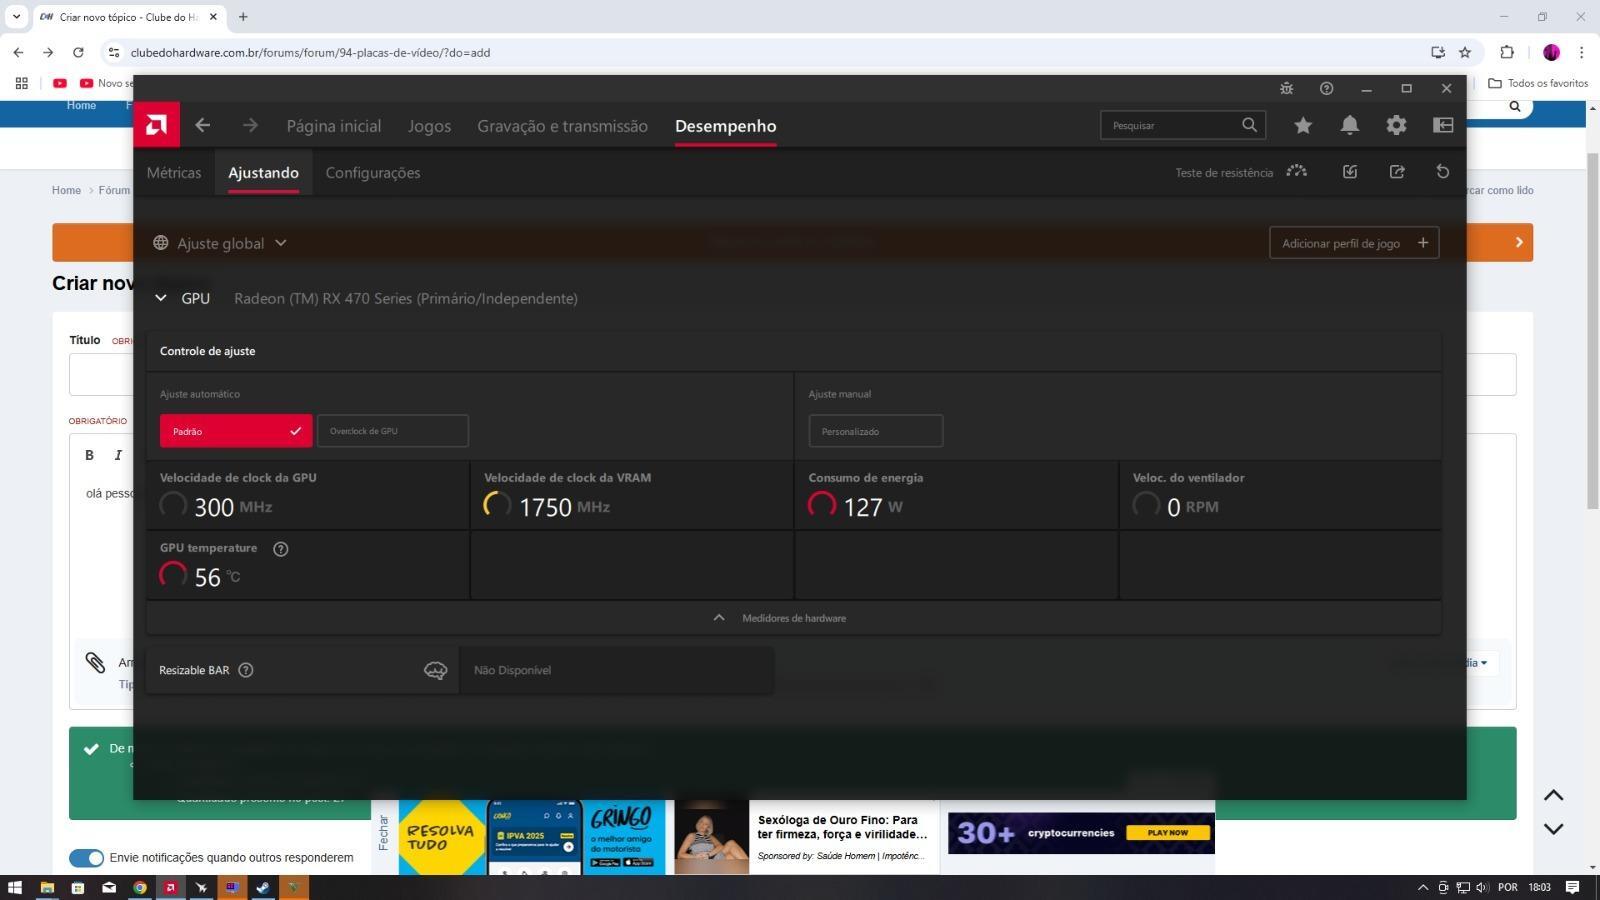Click the Mail app taskbar icon
1600x900 pixels.
pos(109,887)
